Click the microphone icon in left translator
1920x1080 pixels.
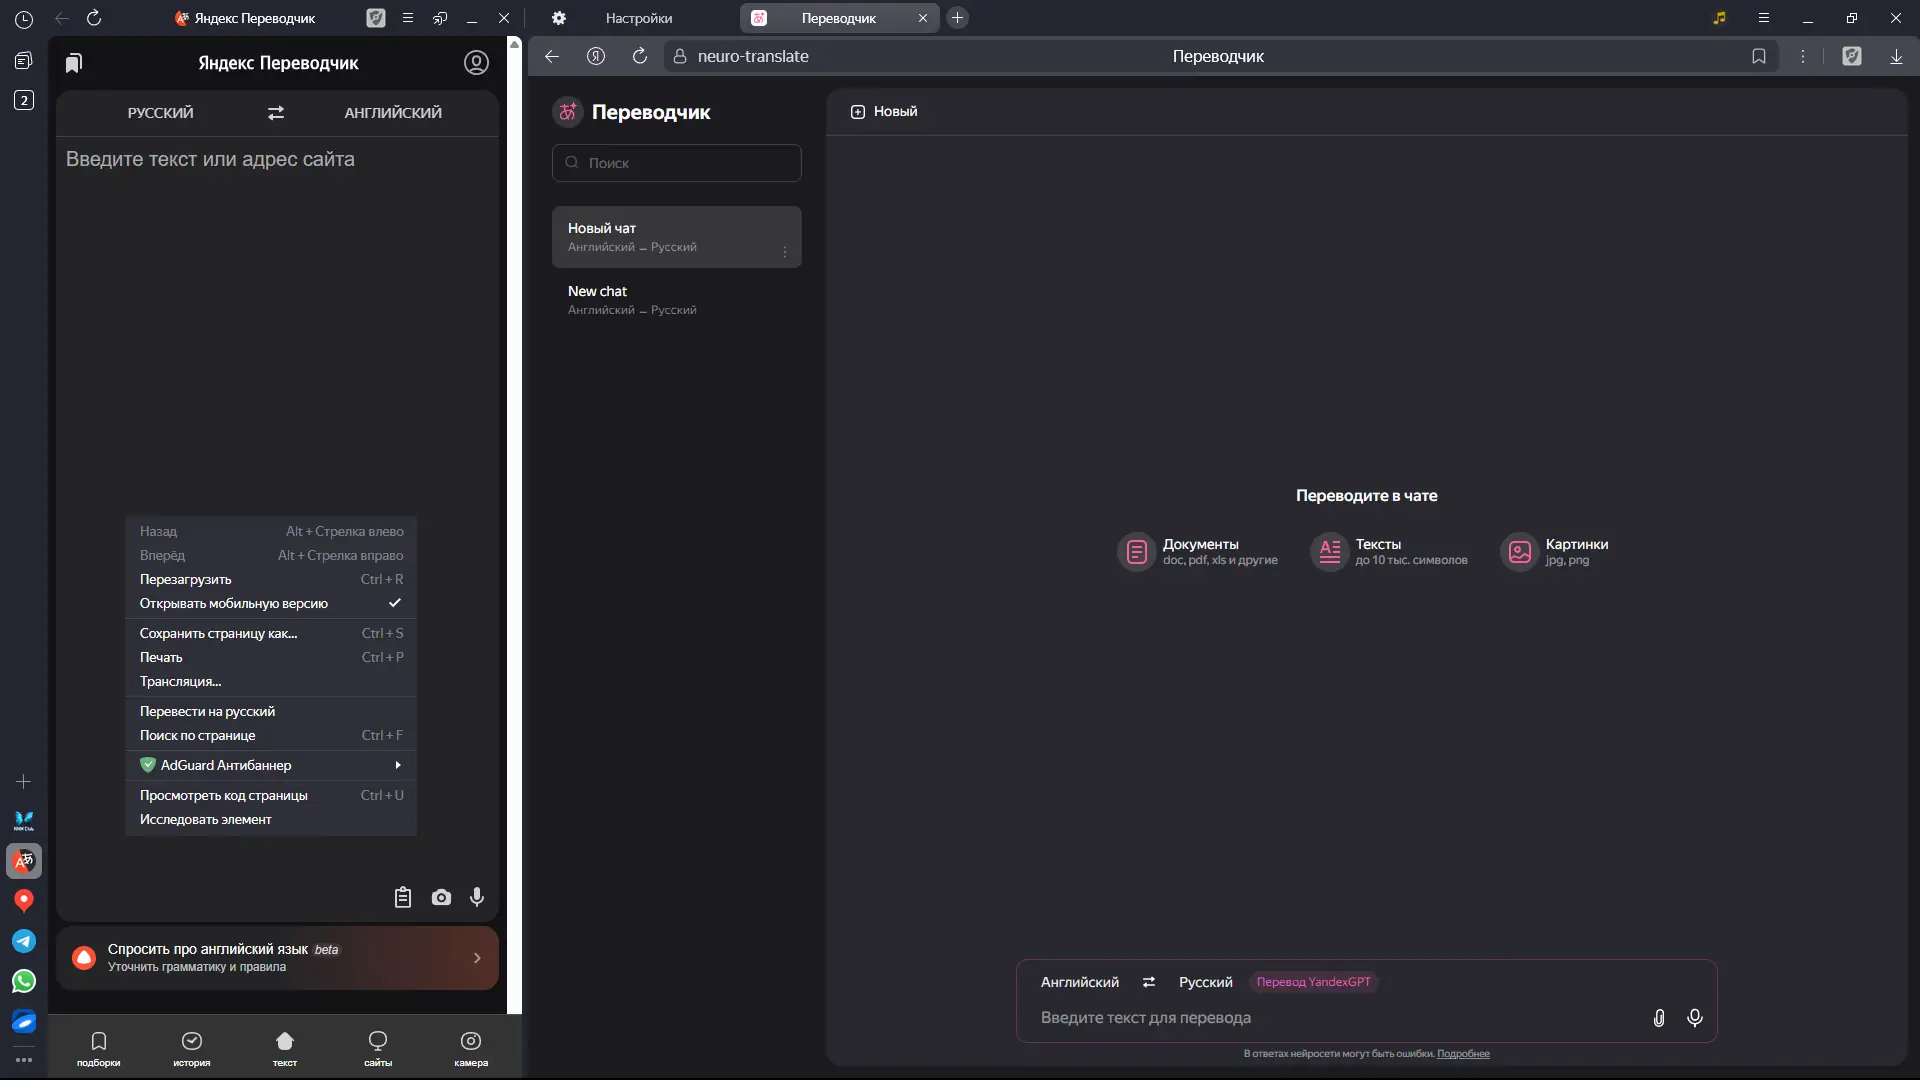tap(477, 898)
